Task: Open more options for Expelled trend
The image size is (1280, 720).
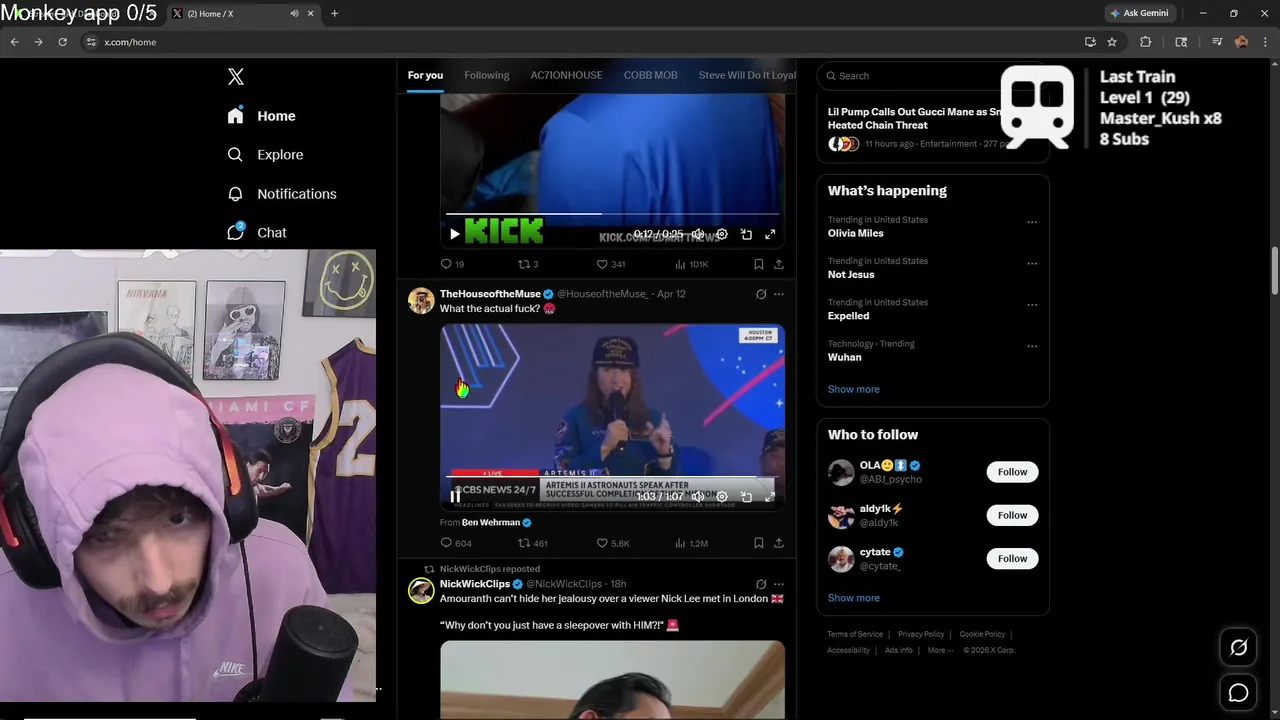Action: pos(1032,305)
